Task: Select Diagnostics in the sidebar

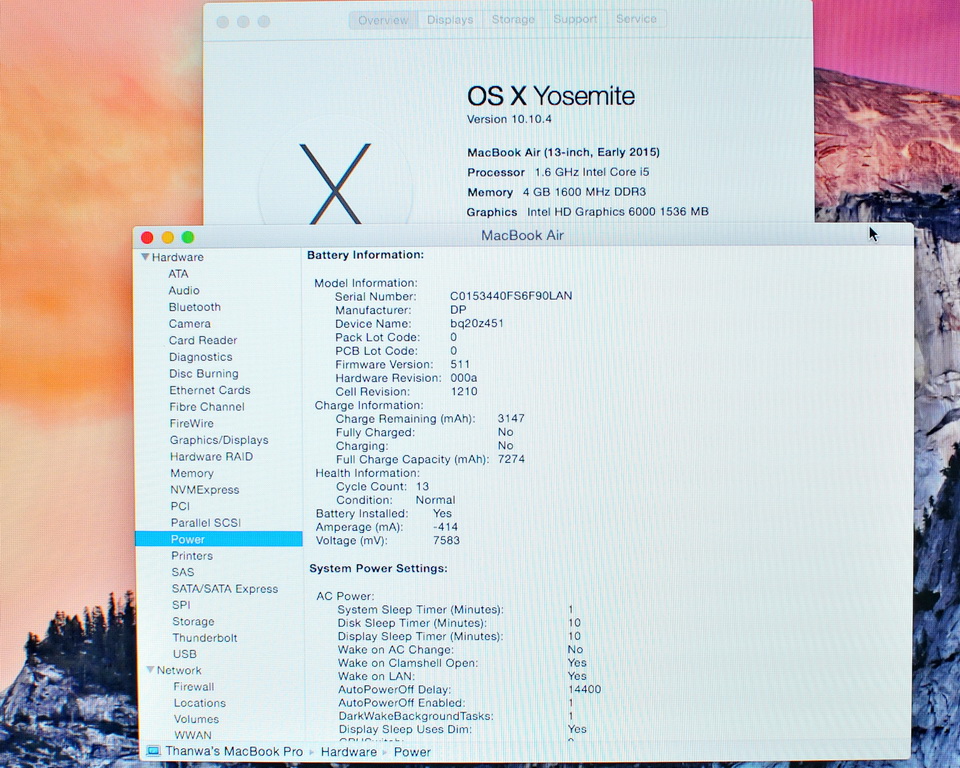Action: click(x=201, y=357)
